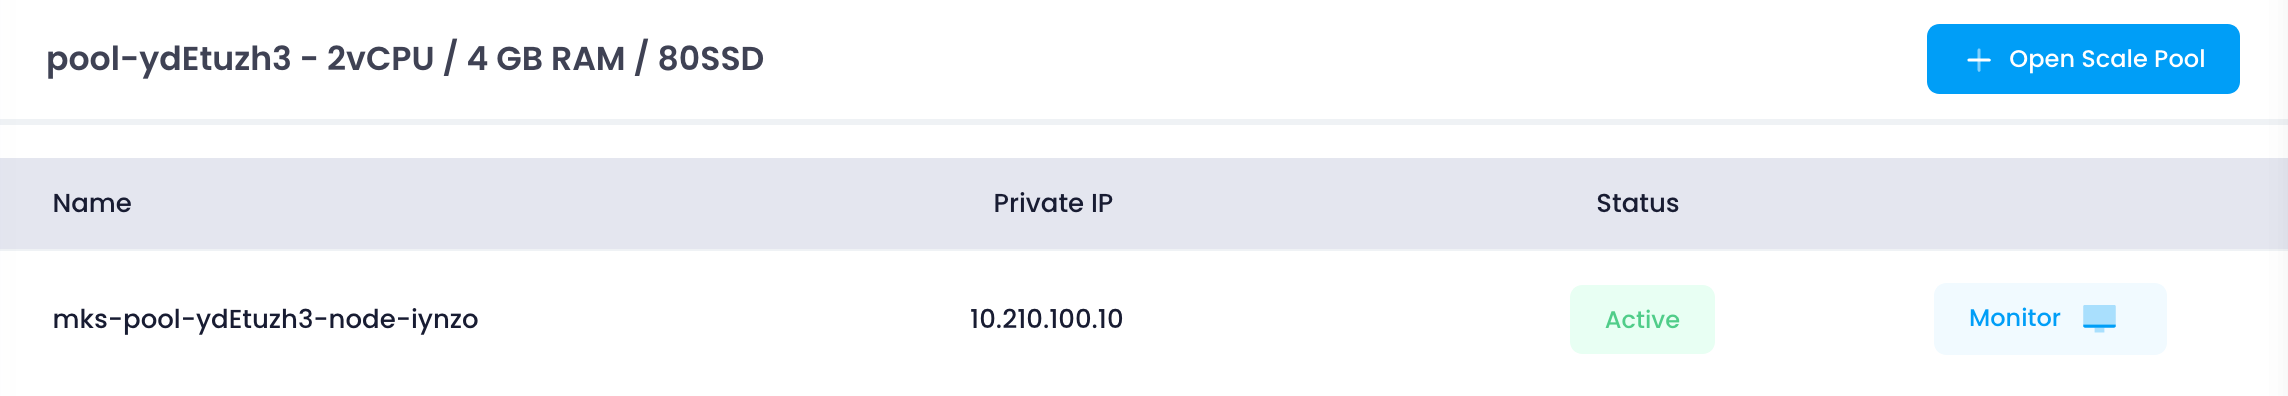Click the Status column header
The image size is (2288, 396).
click(1637, 203)
